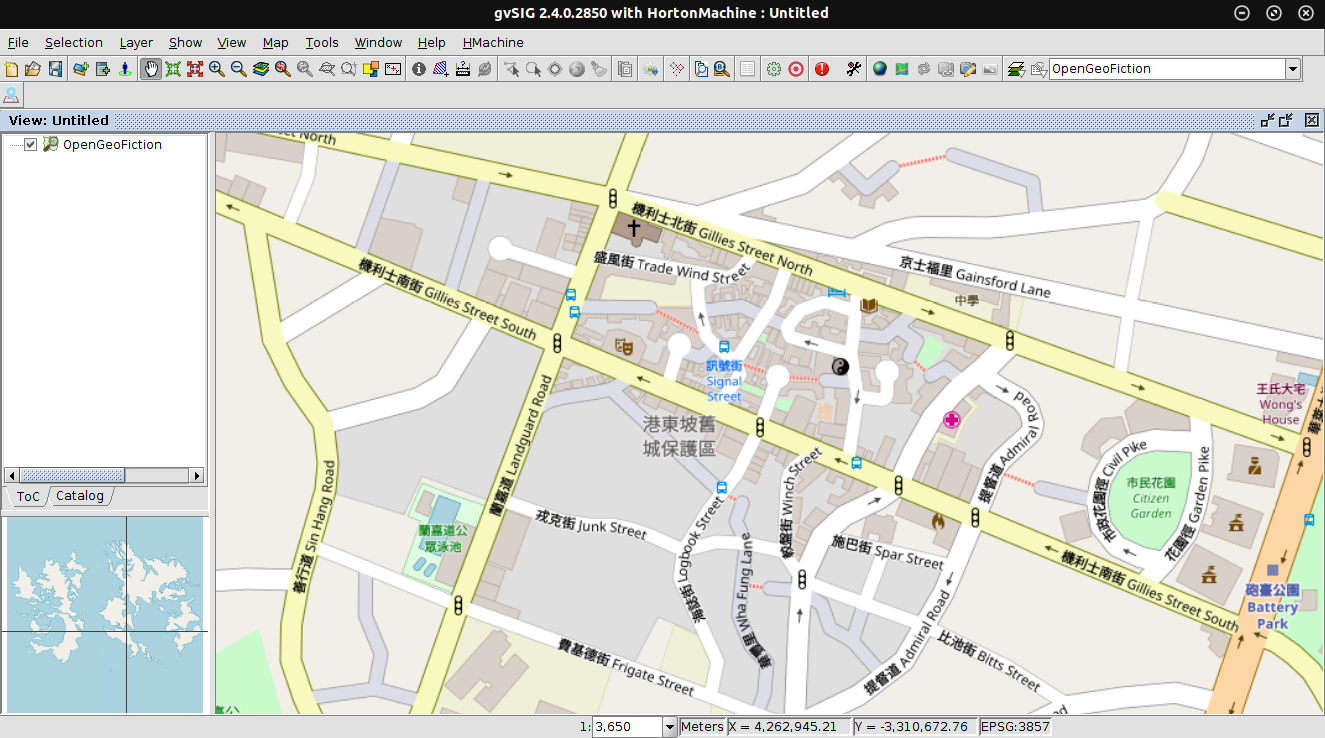This screenshot has height=738, width=1325.
Task: Collapse the OpenGeoFiction tree node
Action: (10, 144)
